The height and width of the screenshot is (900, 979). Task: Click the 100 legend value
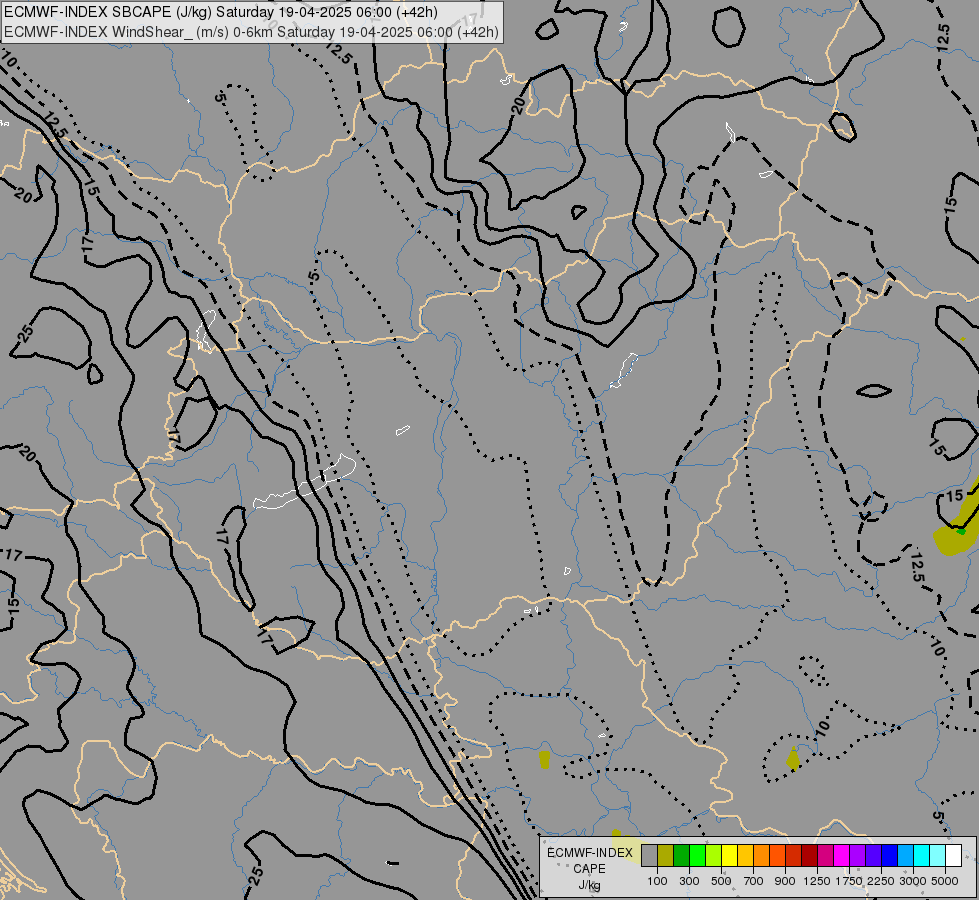click(x=657, y=881)
